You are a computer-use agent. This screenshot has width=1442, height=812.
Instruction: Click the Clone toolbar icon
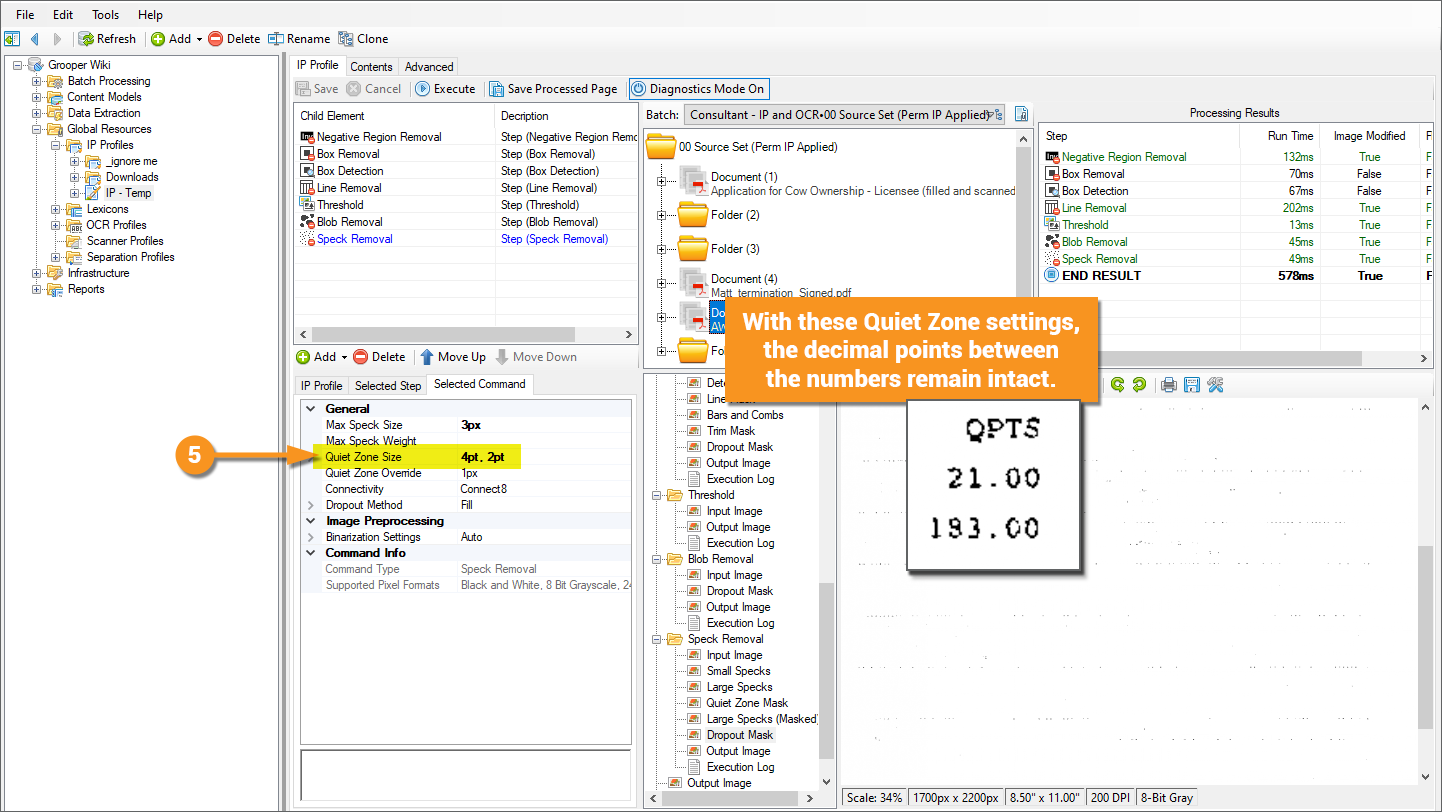(346, 39)
